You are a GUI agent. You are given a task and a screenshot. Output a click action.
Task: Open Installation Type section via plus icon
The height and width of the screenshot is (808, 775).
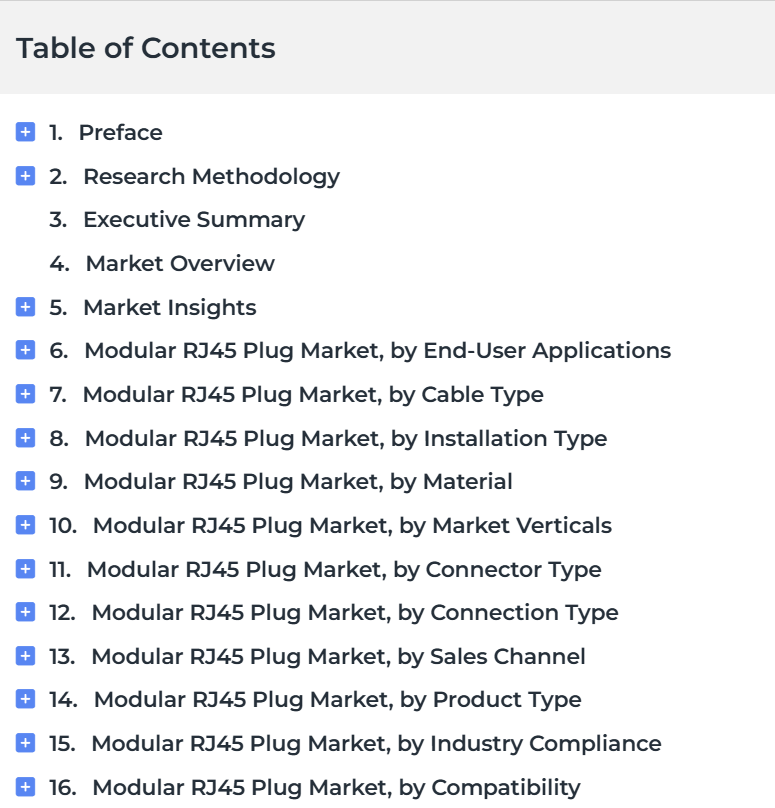[25, 438]
